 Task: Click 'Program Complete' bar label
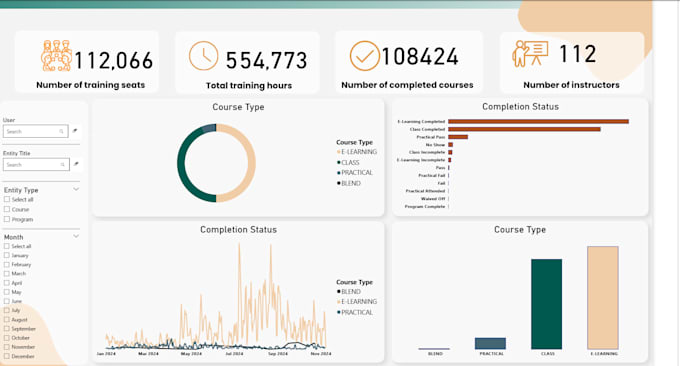click(x=425, y=206)
